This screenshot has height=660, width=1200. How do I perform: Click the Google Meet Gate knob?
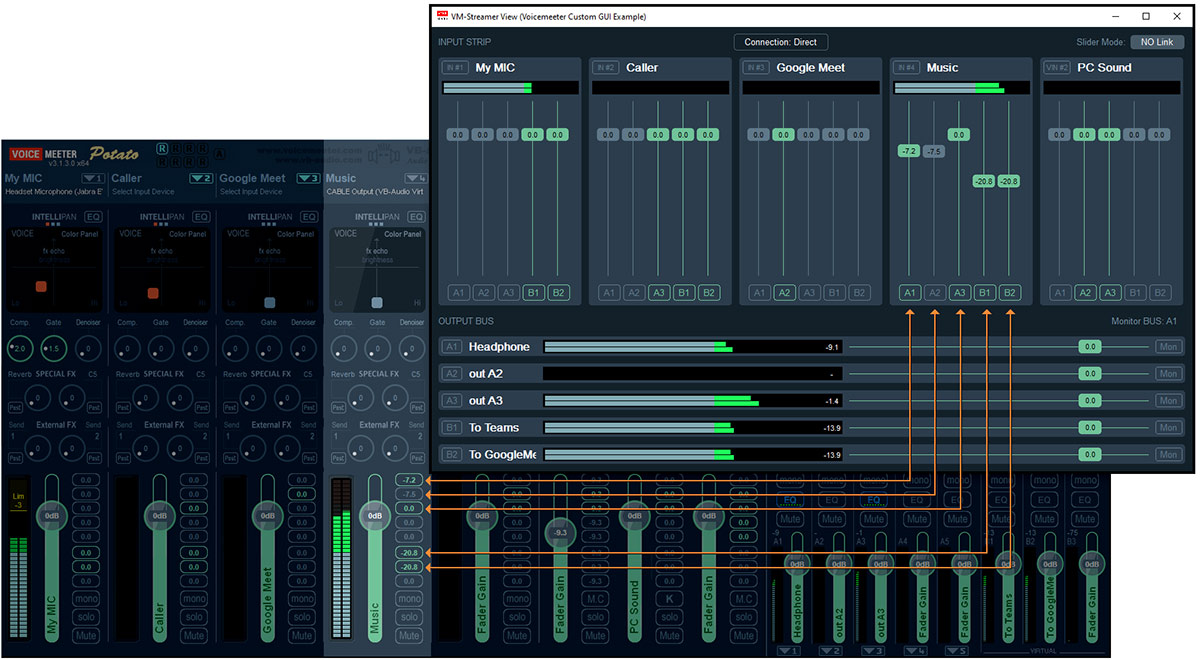tap(269, 348)
